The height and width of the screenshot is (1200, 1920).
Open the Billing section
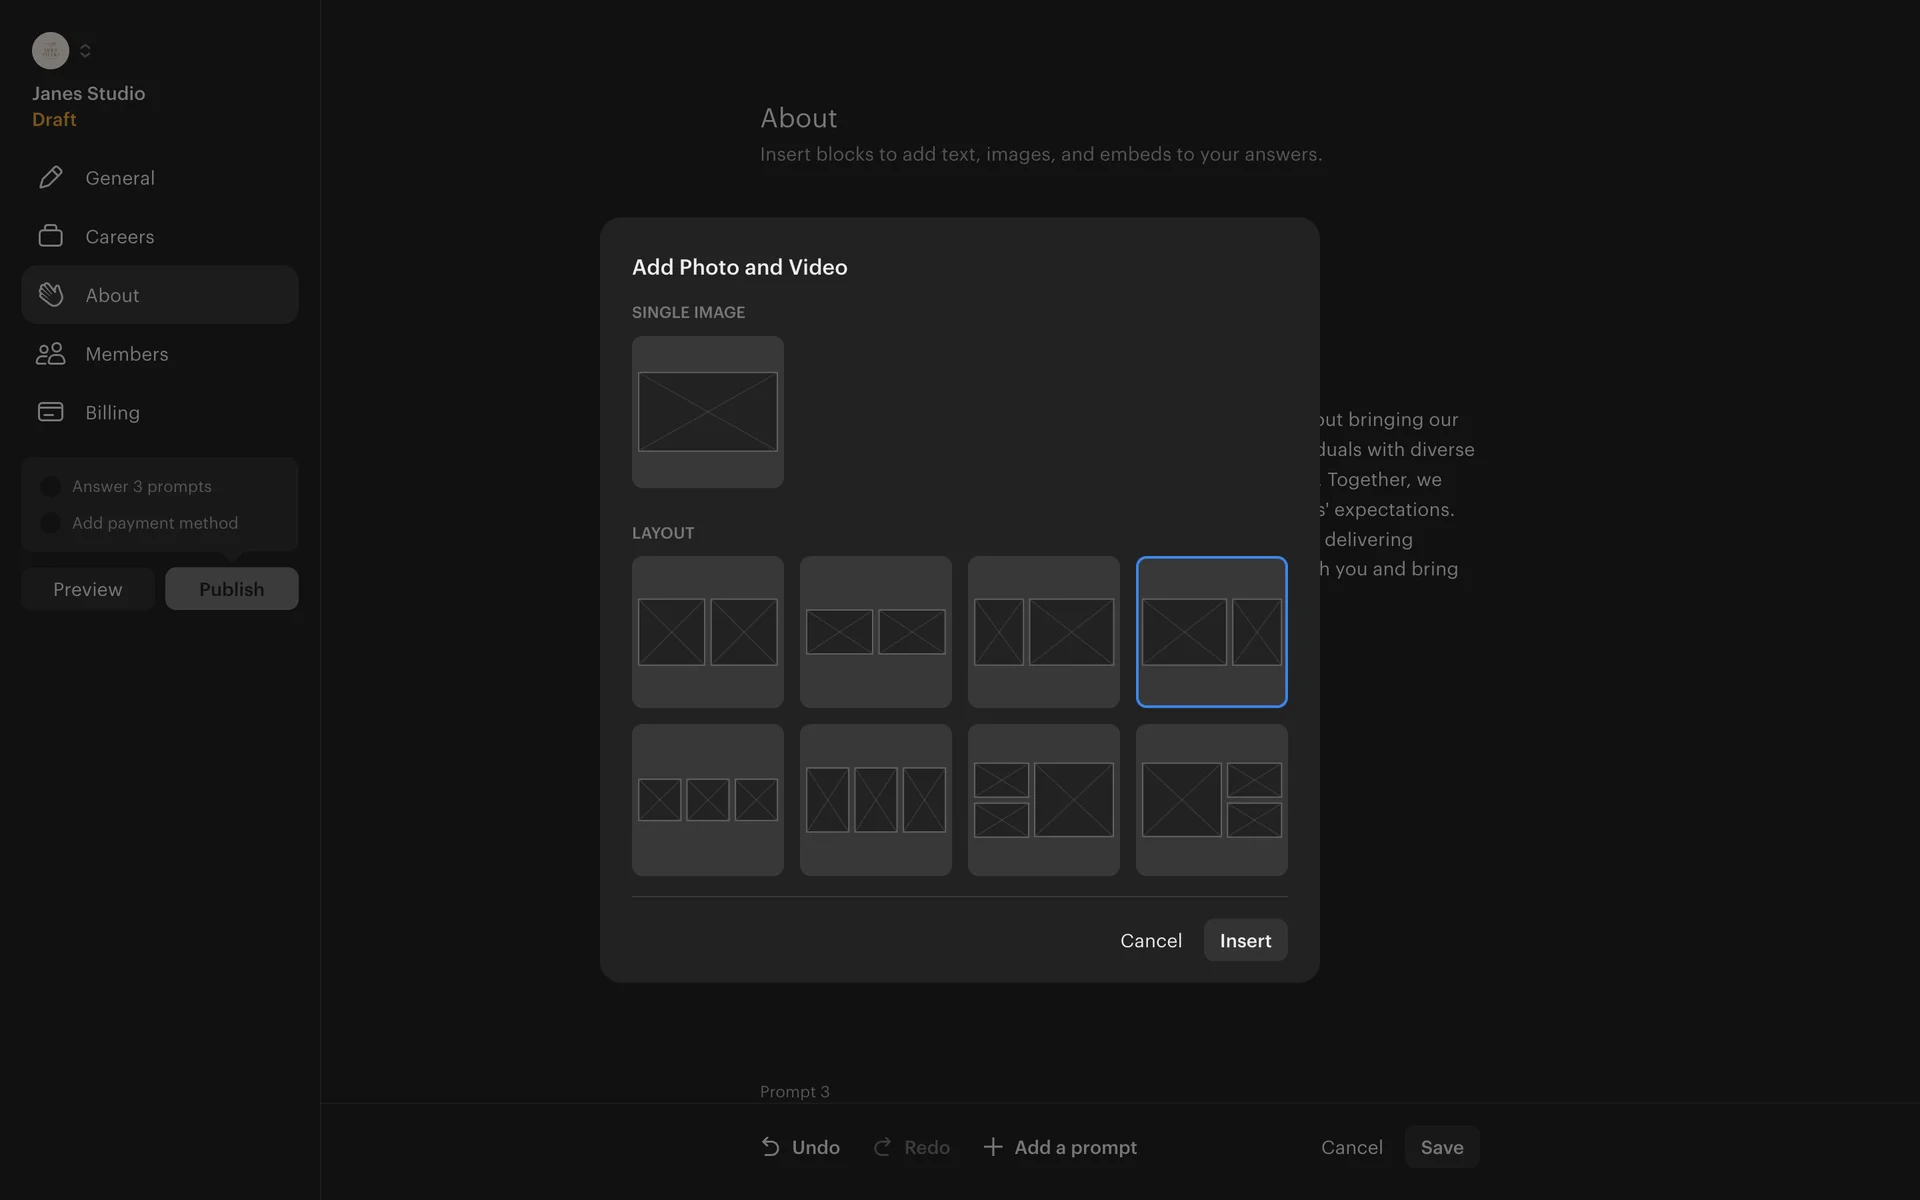(112, 412)
